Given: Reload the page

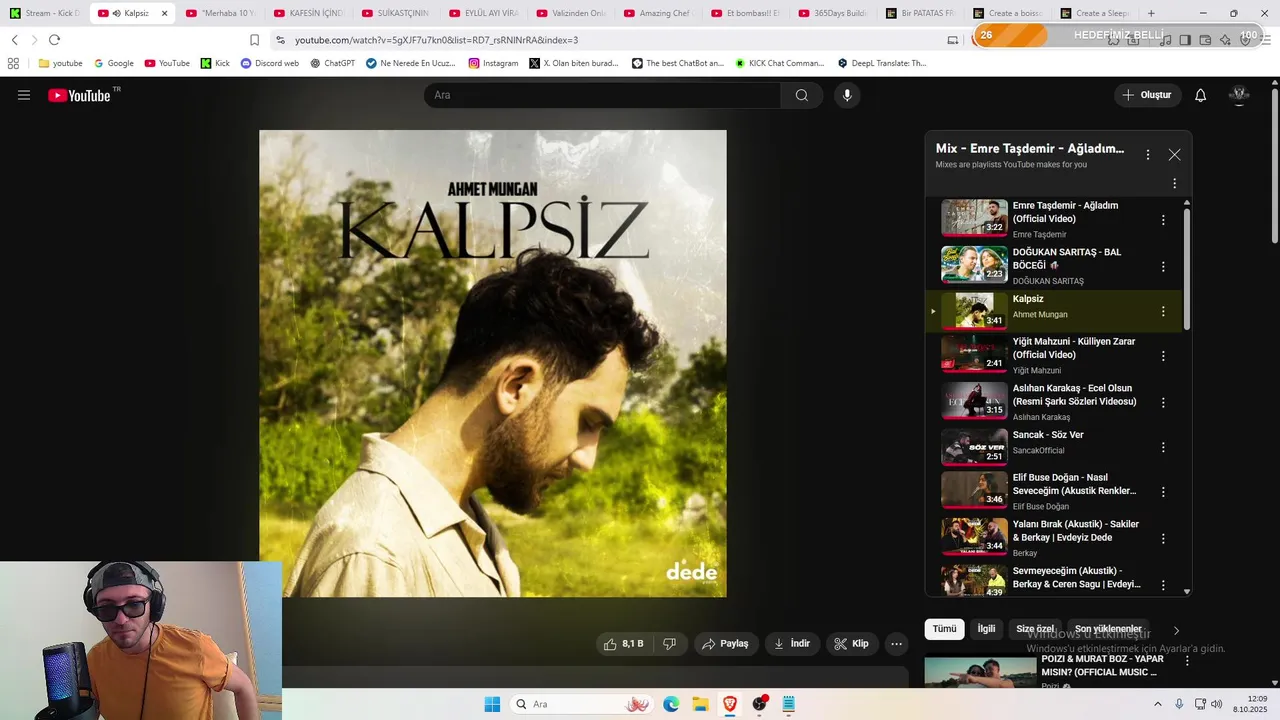Looking at the screenshot, I should pos(54,40).
